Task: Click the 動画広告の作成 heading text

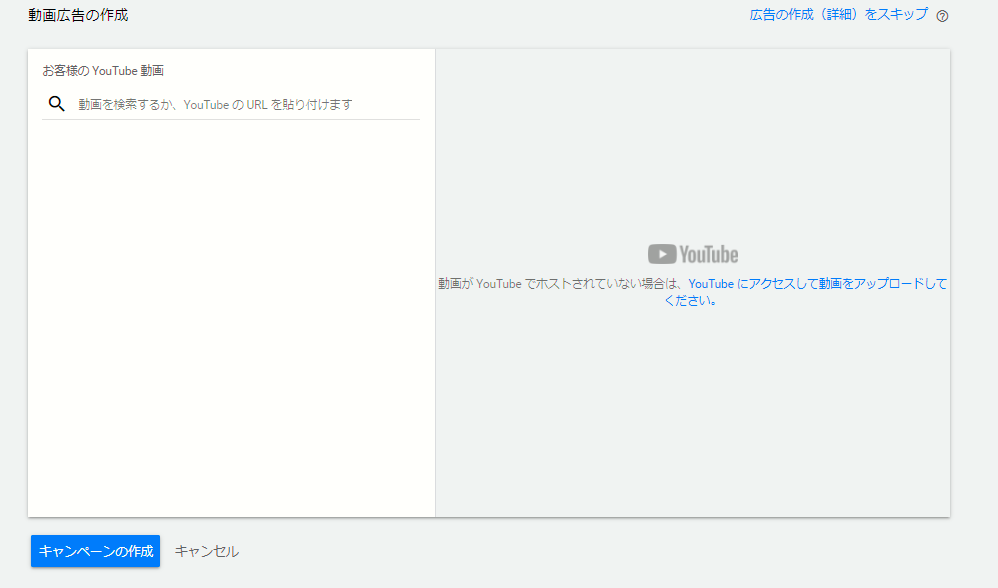Action: coord(78,15)
